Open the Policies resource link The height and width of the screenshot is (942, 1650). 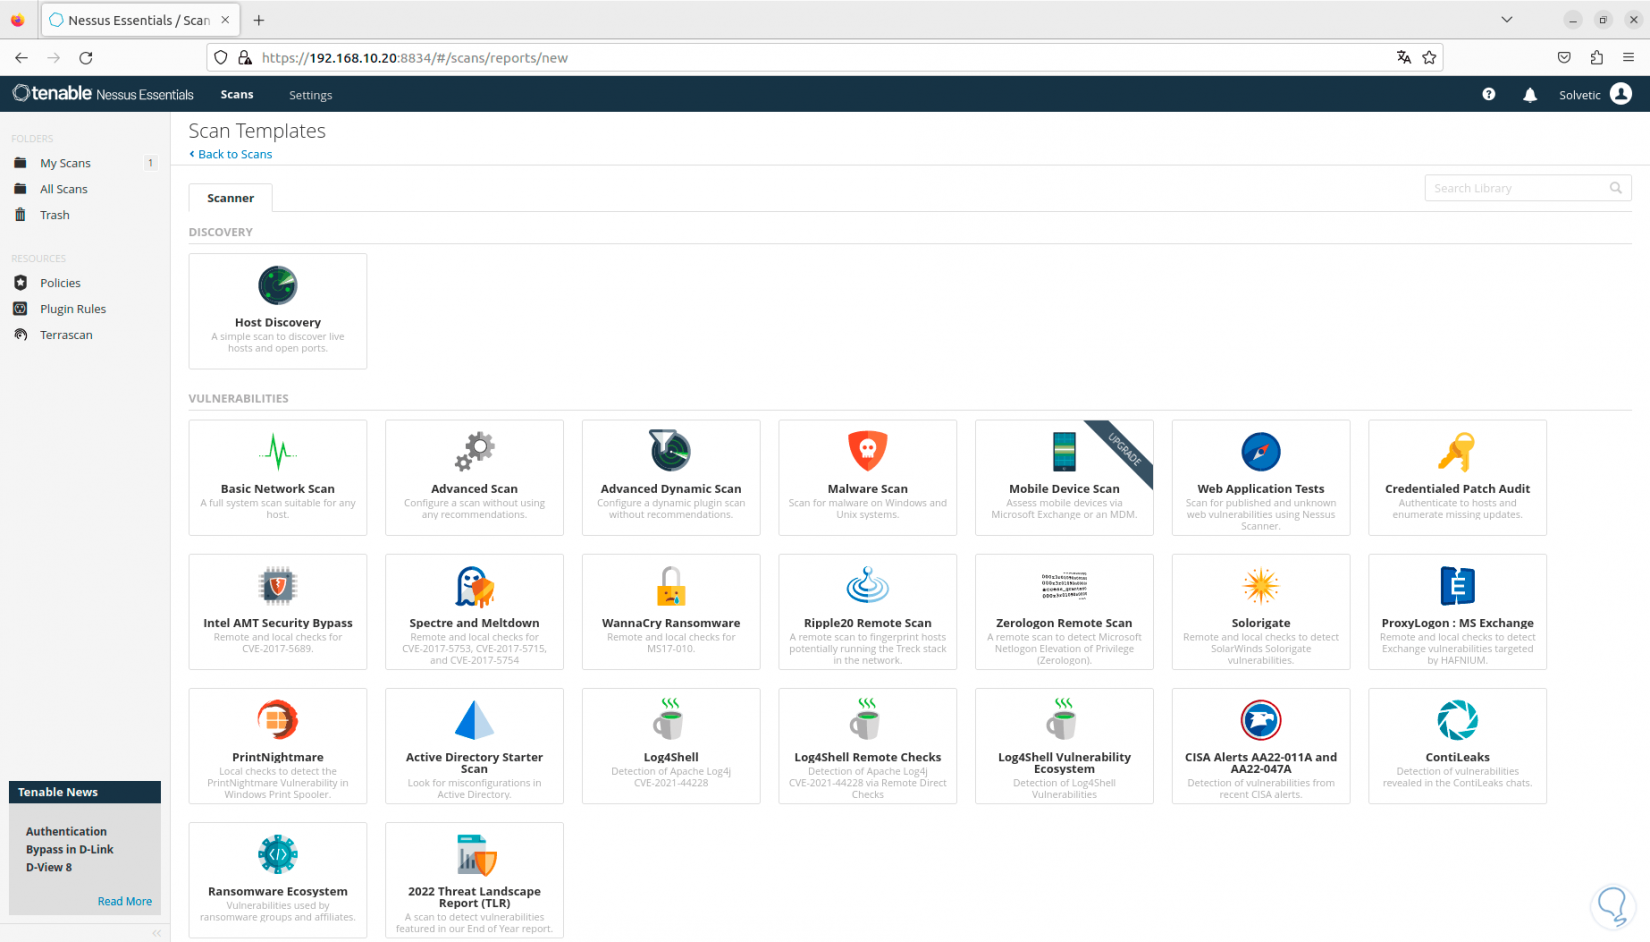(x=60, y=283)
